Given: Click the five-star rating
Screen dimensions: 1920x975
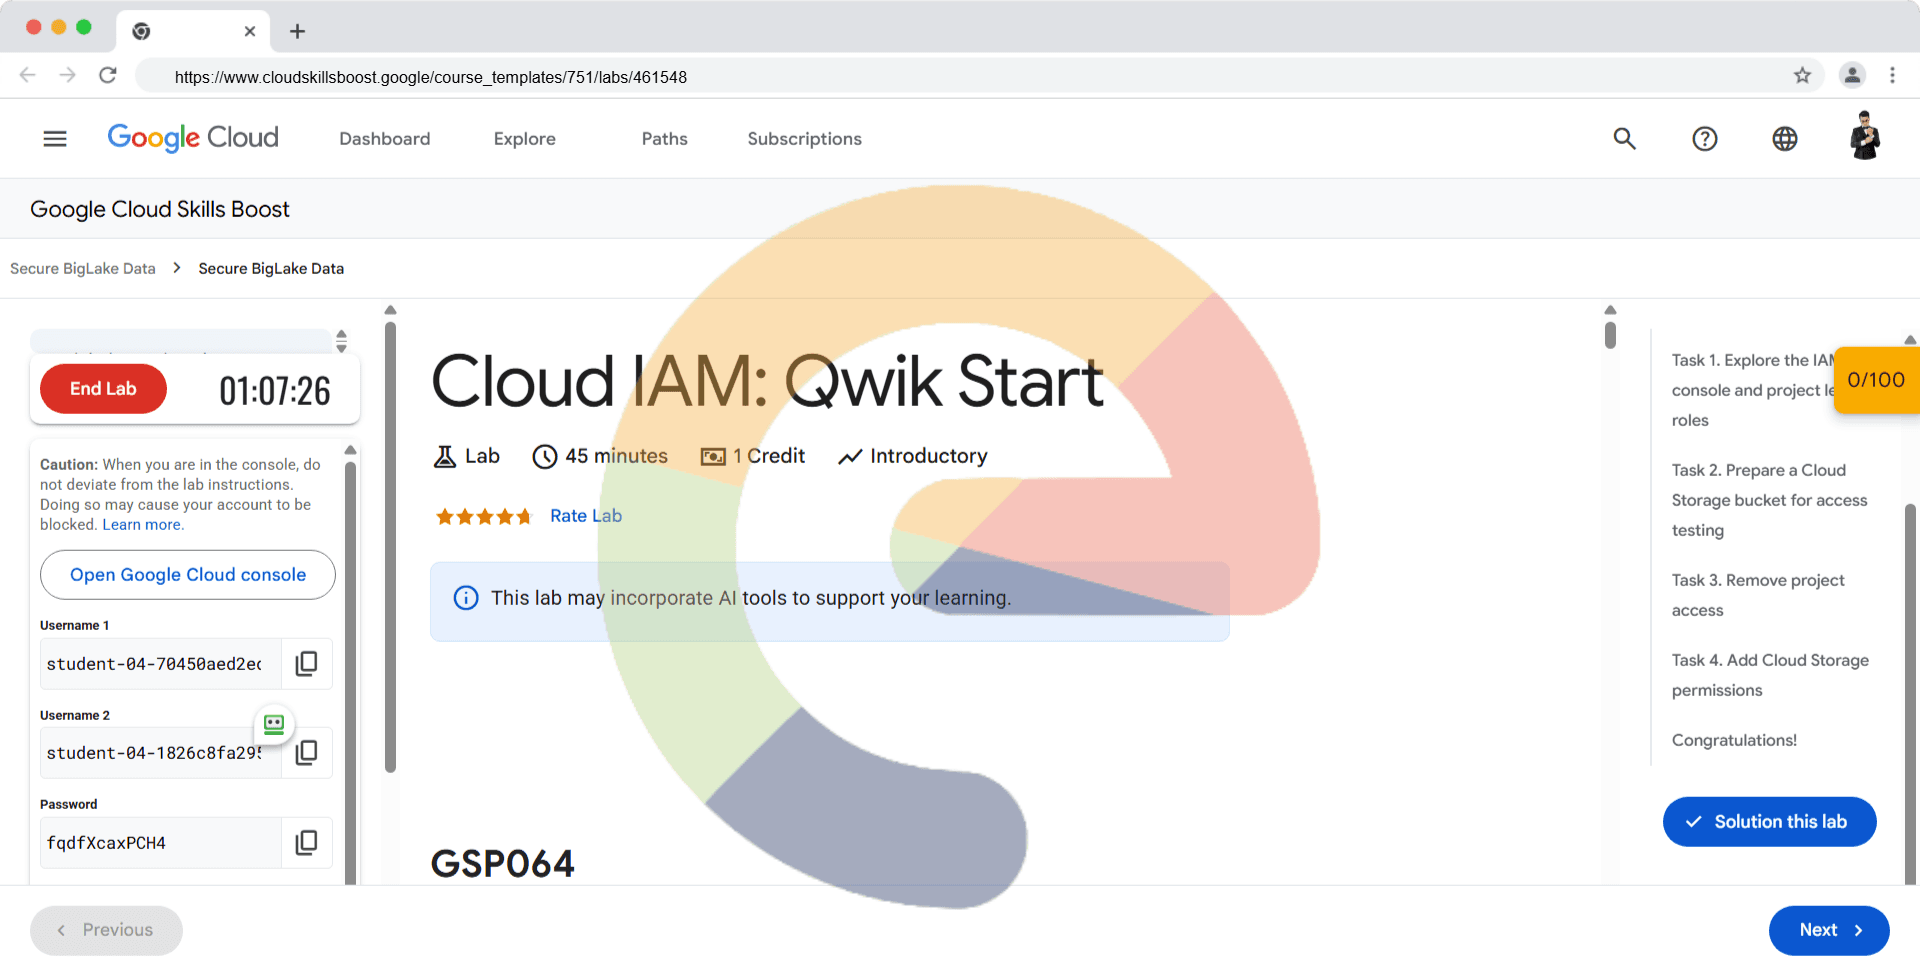Looking at the screenshot, I should click(x=483, y=517).
